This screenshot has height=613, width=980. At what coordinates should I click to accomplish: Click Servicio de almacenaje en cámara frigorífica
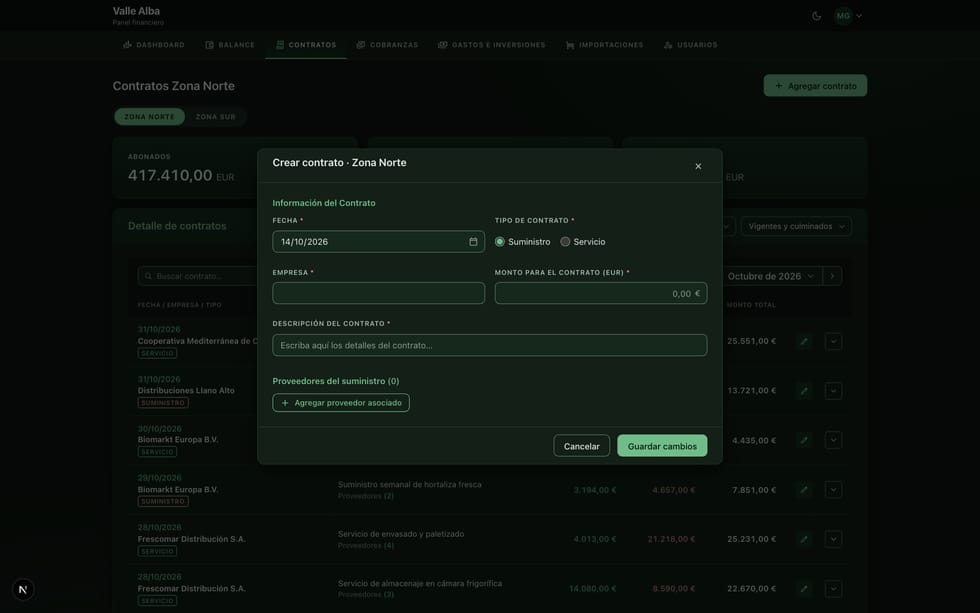(420, 583)
